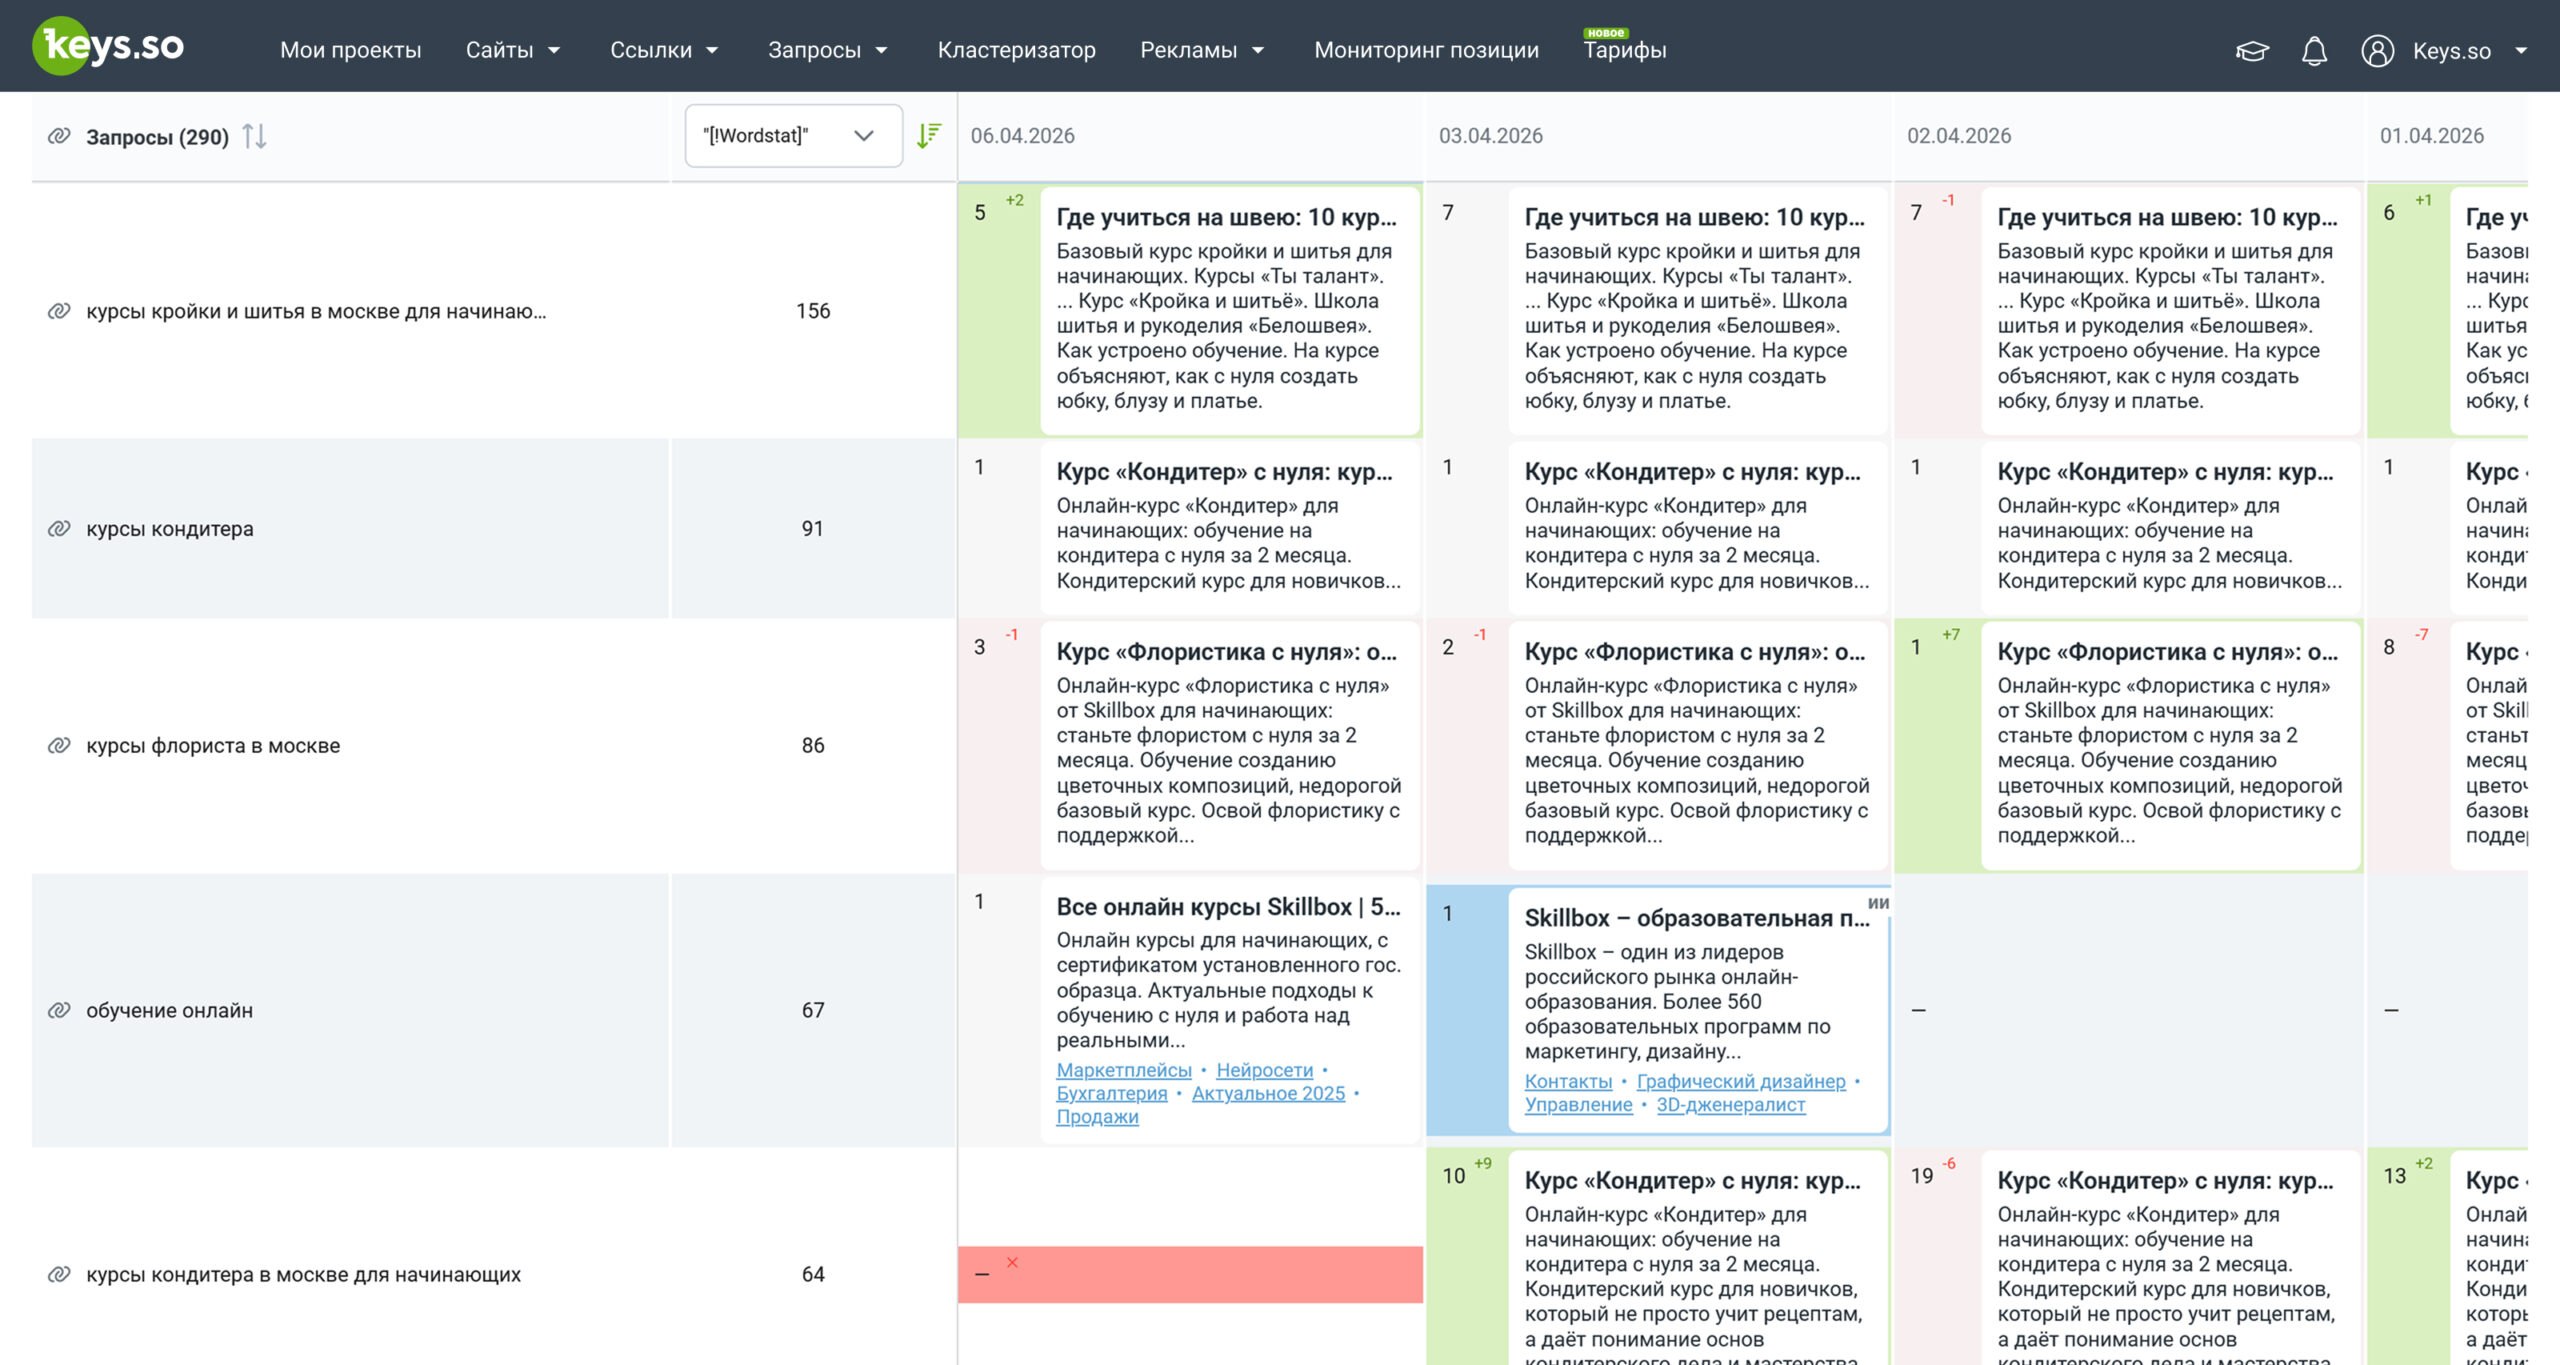Open 06.04.2026 snippet Где учиться на швею
2560x1365 pixels.
tap(1230, 310)
